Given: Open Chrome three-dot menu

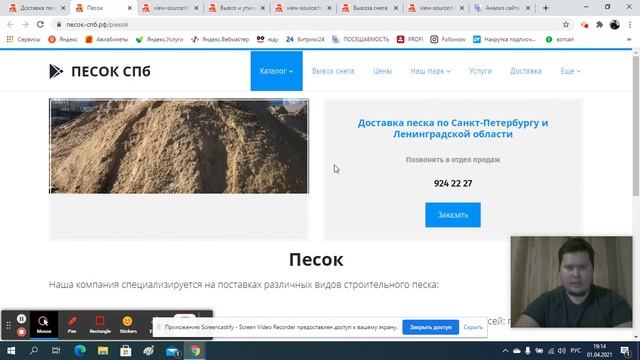Looking at the screenshot, I should [x=629, y=24].
